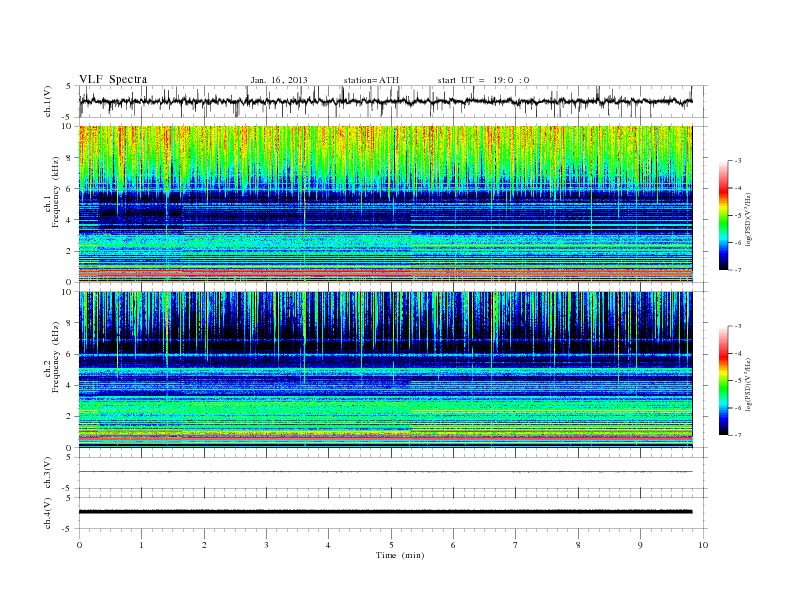This screenshot has height=612, width=792.
Task: Click the "3" tick on the time axis
Action: 267,545
